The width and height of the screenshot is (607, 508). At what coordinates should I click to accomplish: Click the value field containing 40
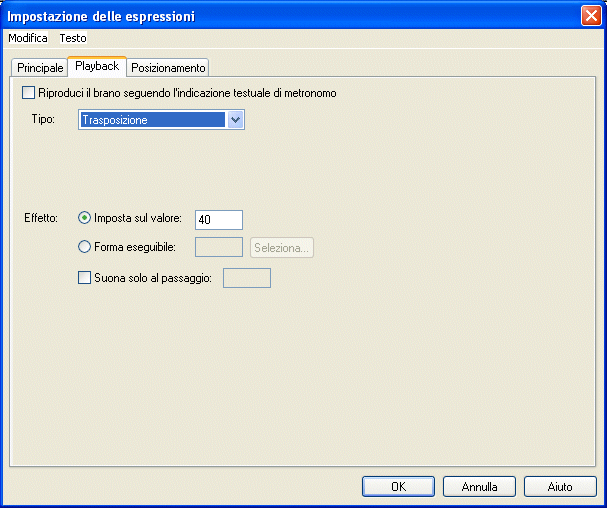pos(219,220)
